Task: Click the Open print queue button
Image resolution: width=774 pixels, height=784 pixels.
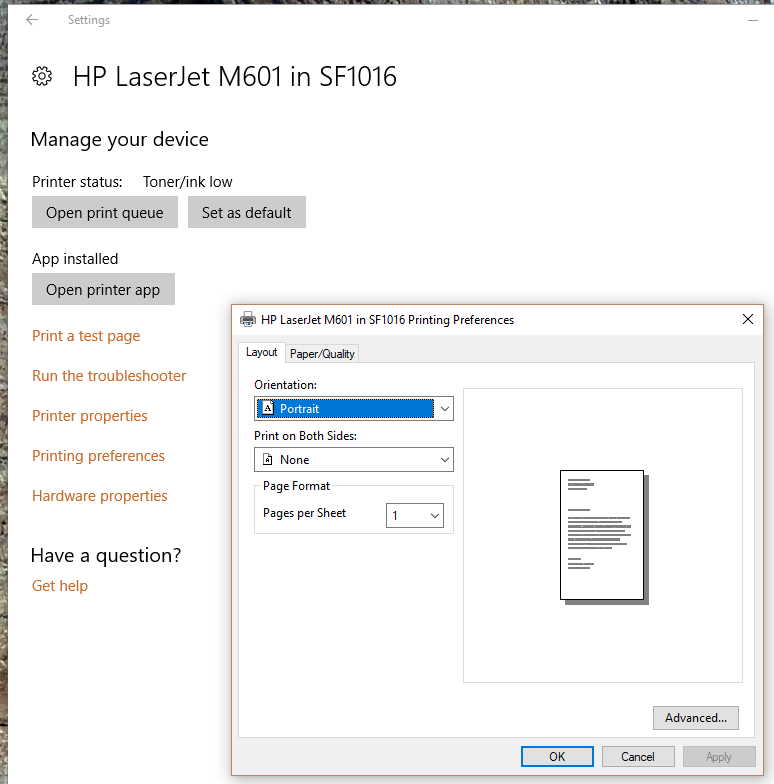Action: click(104, 212)
